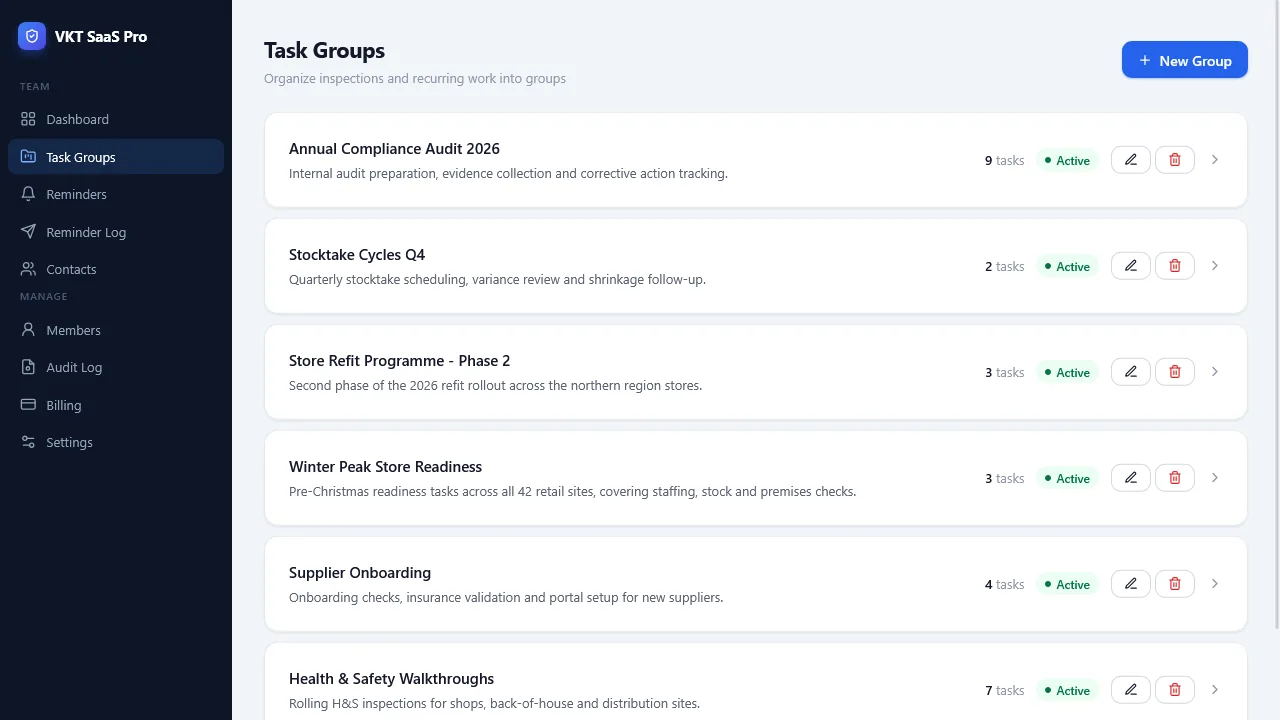Open Health & Safety Walkthroughs title
The width and height of the screenshot is (1280, 720).
pos(391,679)
